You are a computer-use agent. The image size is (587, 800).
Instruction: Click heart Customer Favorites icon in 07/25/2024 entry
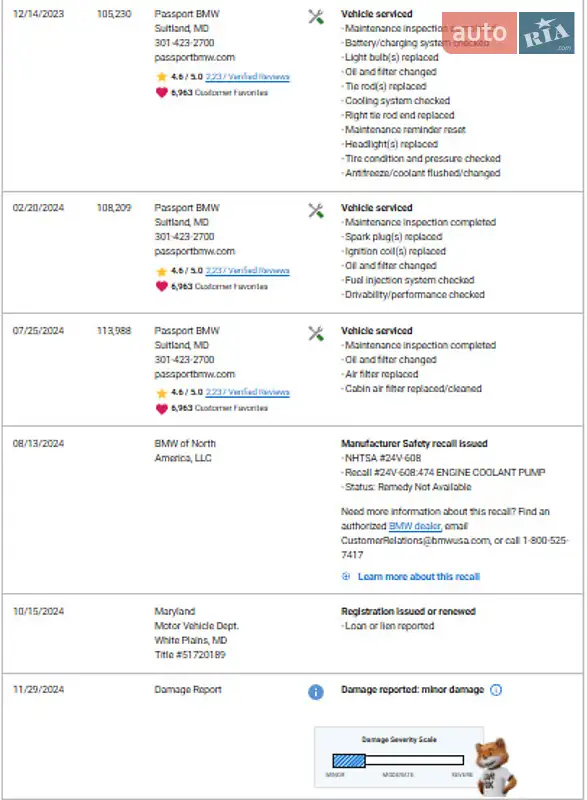pos(162,408)
